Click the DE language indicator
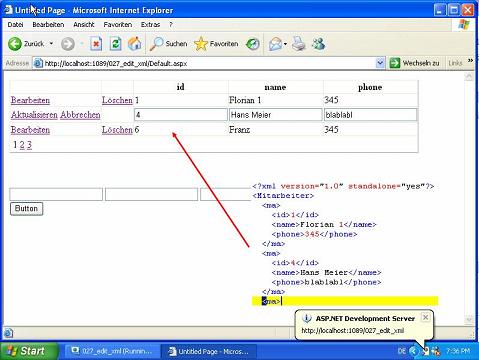This screenshot has width=479, height=360. (x=402, y=351)
